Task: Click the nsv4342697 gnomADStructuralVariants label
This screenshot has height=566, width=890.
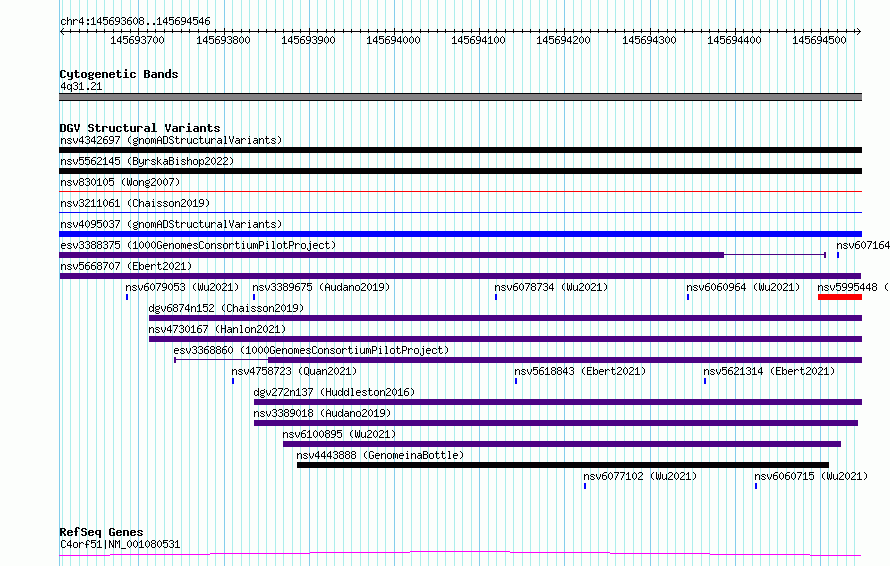Action: coord(171,140)
